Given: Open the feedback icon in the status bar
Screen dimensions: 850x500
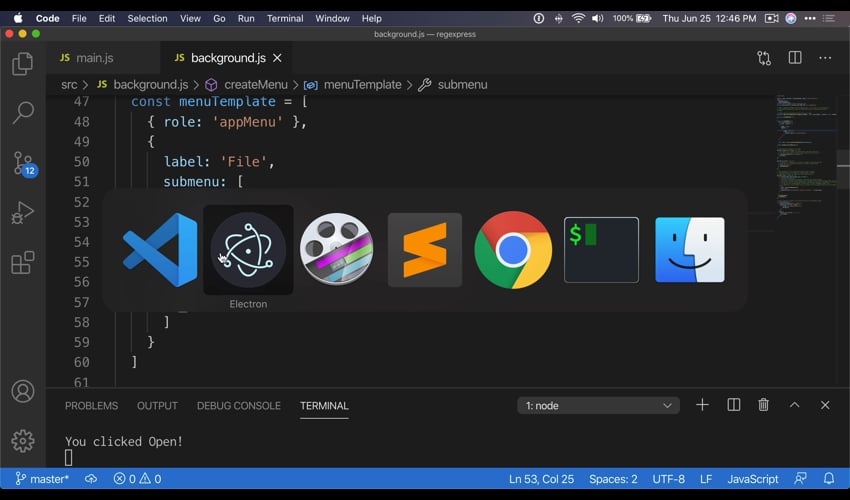Looking at the screenshot, I should (800, 479).
